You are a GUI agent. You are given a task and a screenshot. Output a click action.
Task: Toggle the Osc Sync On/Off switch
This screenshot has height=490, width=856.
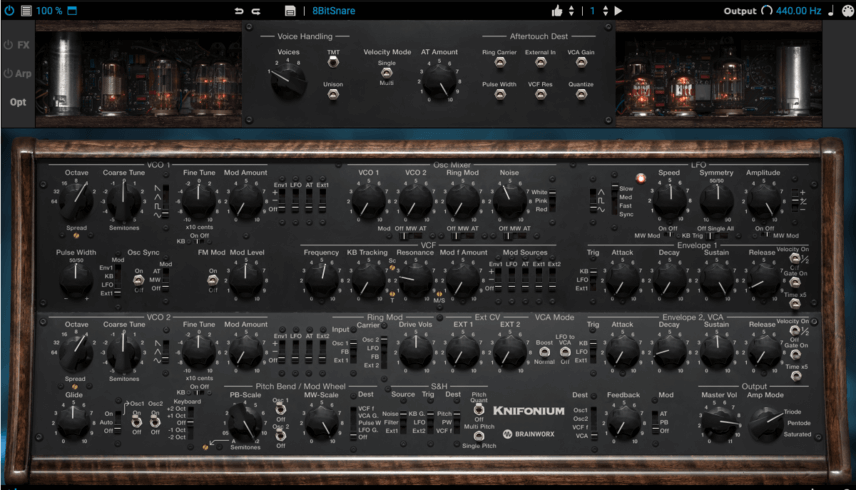click(x=139, y=280)
